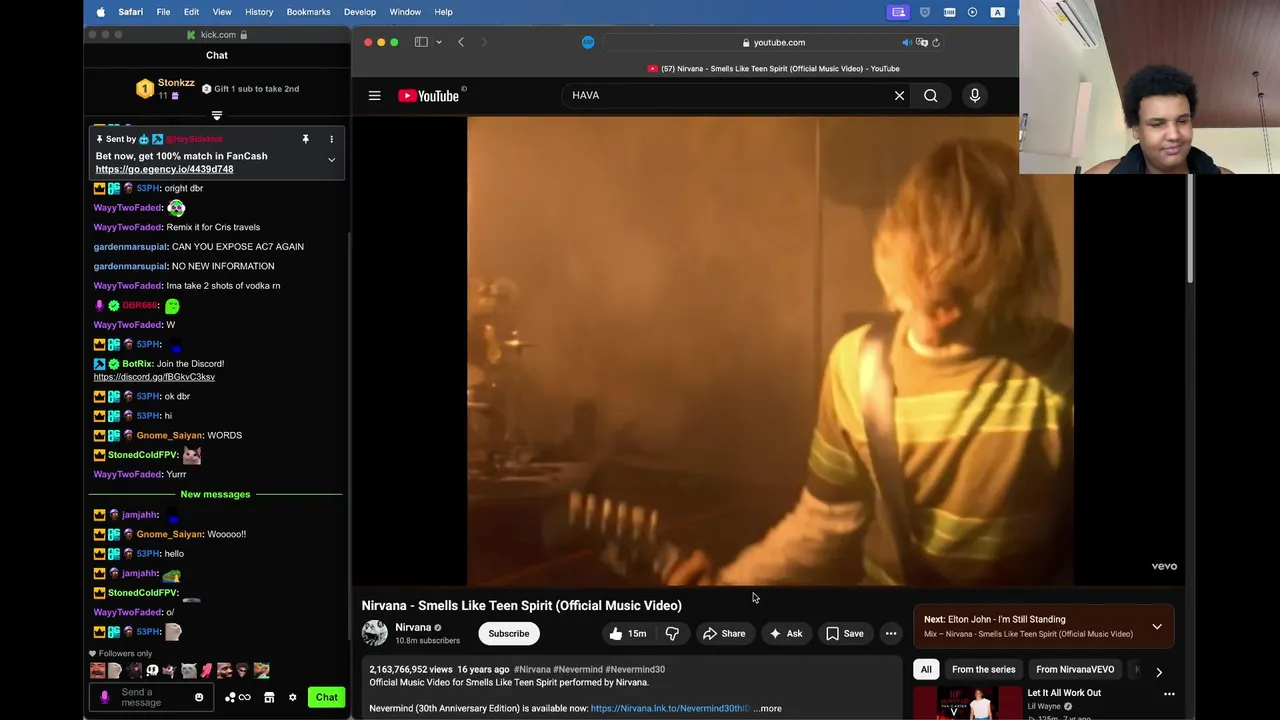Insert the first laughing-man quick emote
Viewport: 1280px width, 720px height.
(x=98, y=670)
